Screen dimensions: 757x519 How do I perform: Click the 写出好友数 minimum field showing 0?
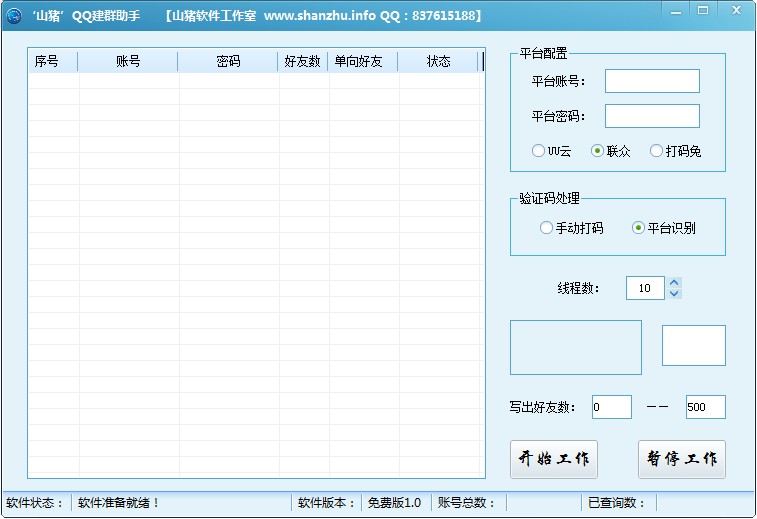tap(612, 407)
